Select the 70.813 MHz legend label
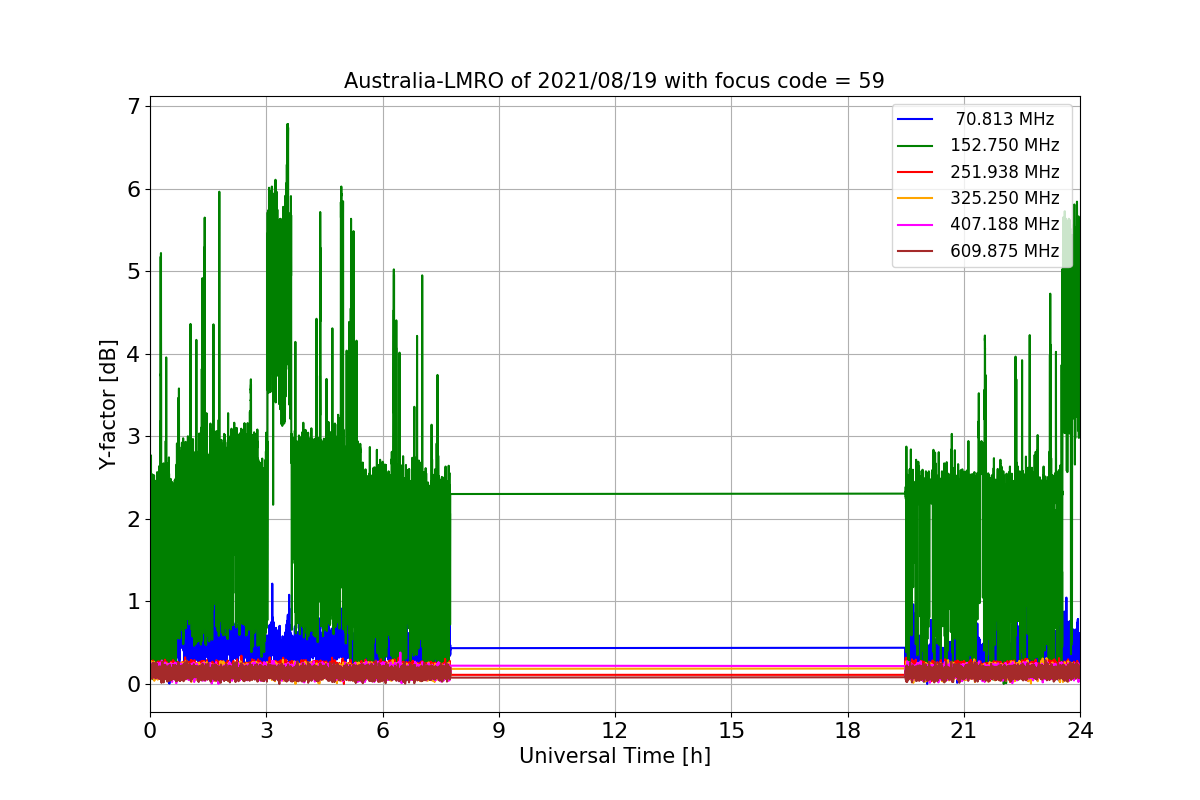This screenshot has height=800, width=1200. pyautogui.click(x=1005, y=119)
